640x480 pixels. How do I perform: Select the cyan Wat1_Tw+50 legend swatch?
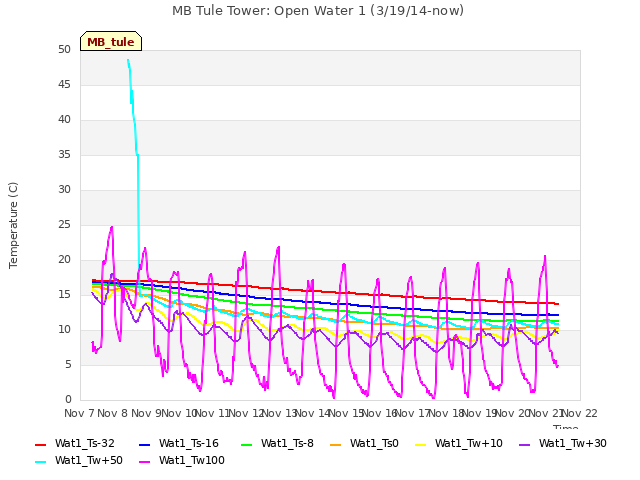coord(41,462)
